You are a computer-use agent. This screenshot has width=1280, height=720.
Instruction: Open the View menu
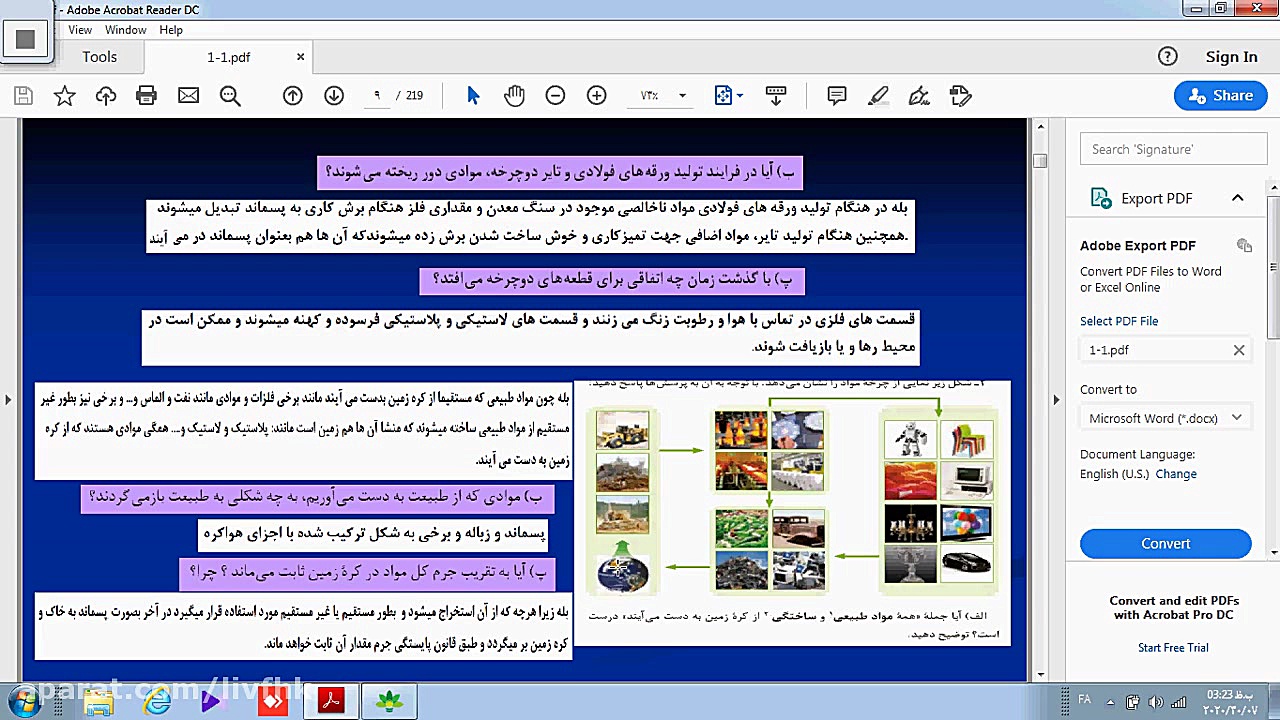(79, 29)
